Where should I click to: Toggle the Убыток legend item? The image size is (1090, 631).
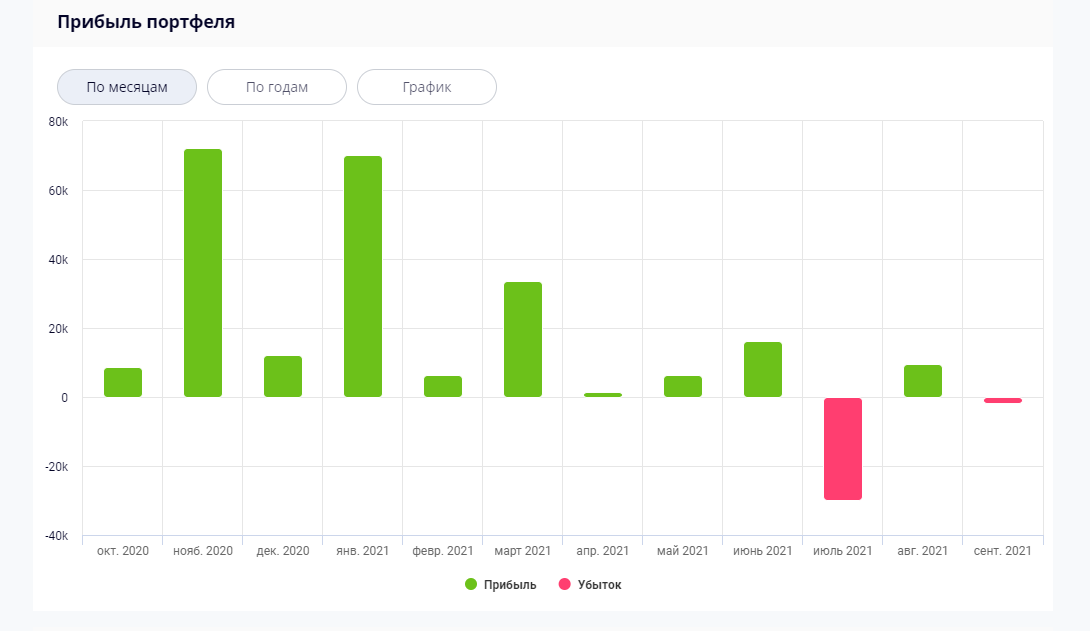599,585
